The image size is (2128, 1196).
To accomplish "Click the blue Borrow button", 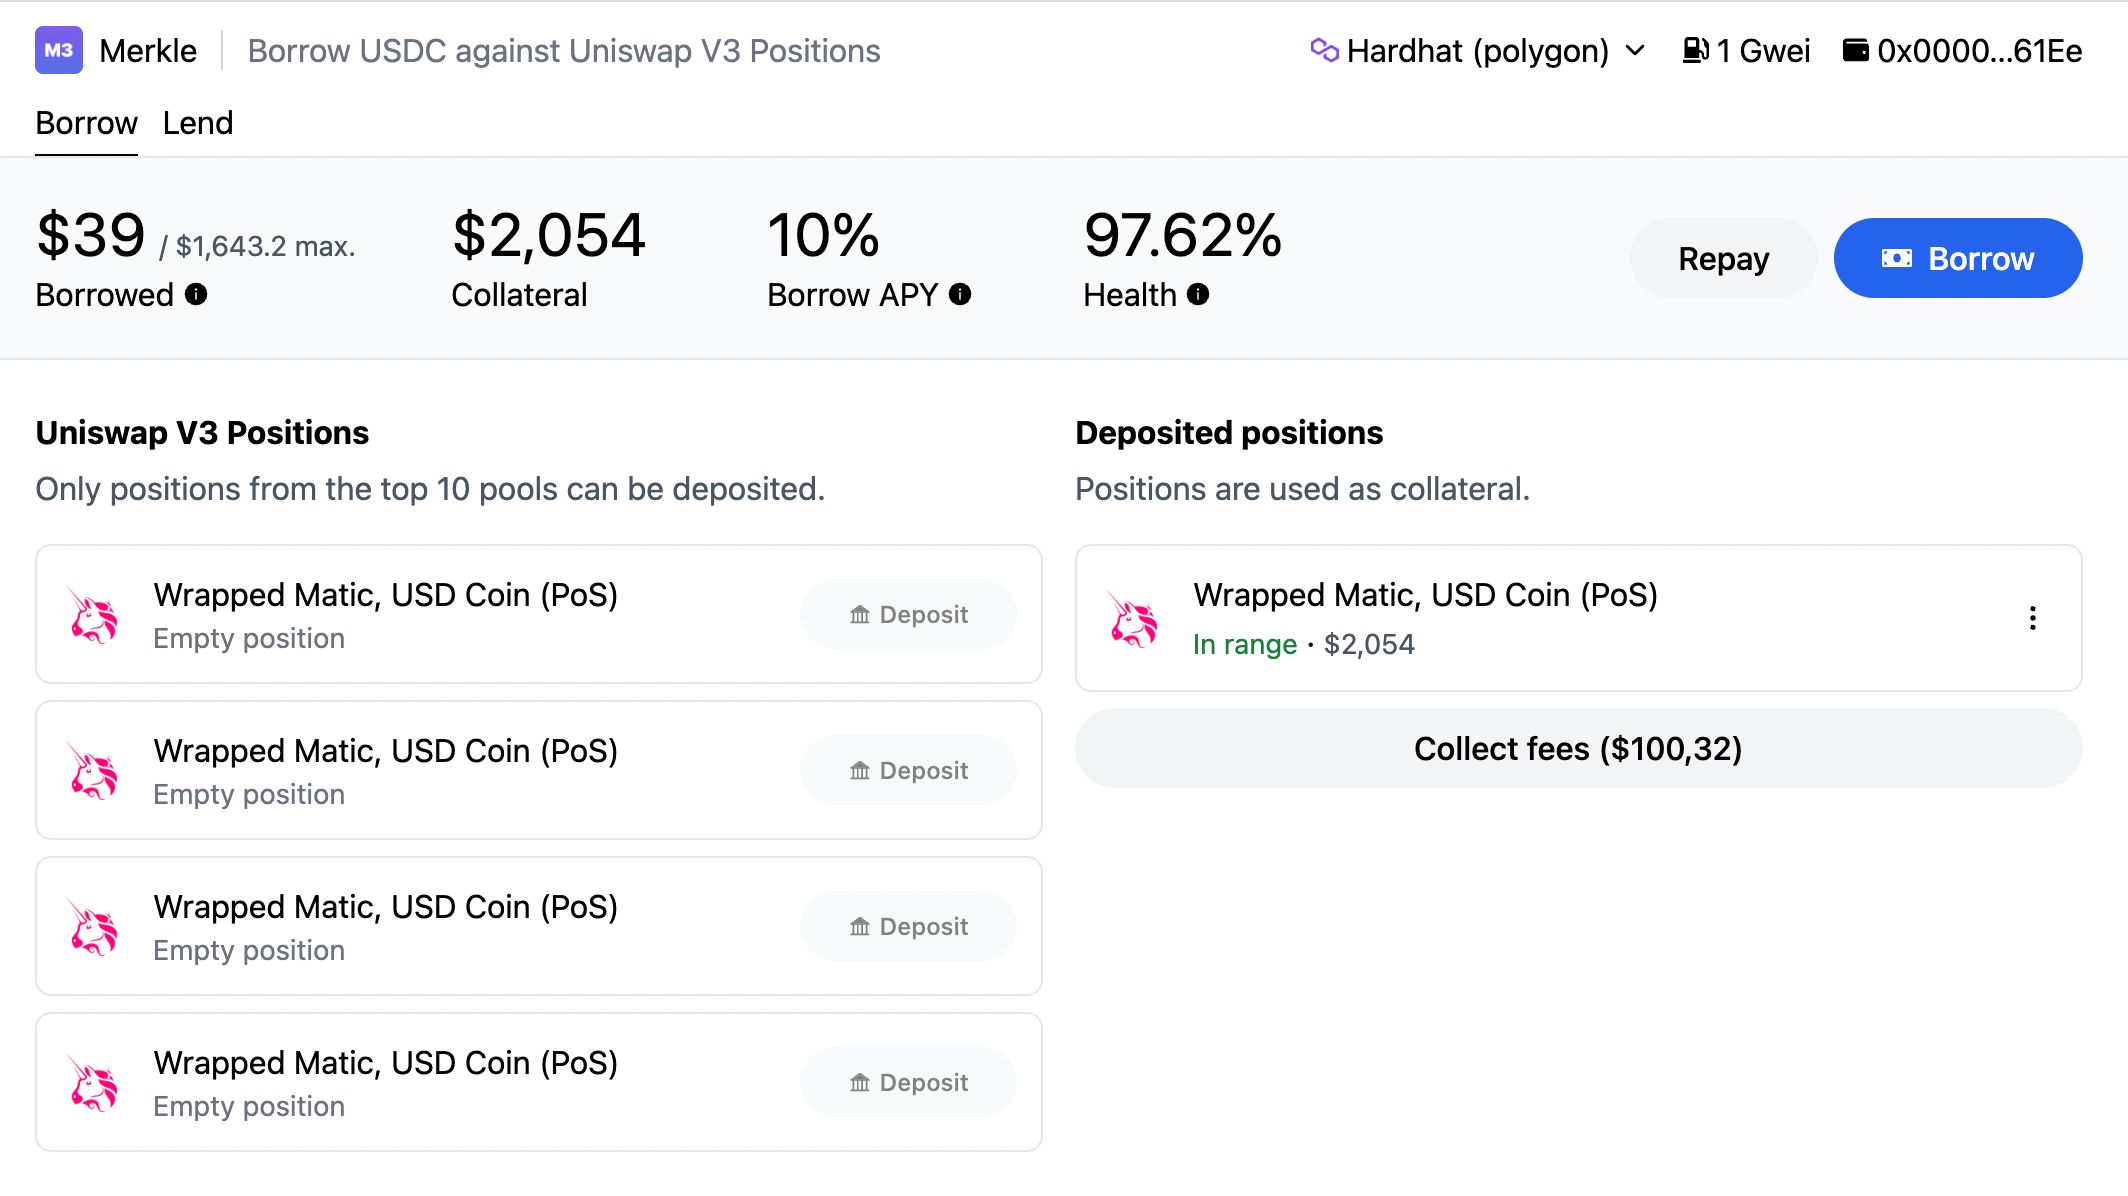I will click(x=1958, y=258).
